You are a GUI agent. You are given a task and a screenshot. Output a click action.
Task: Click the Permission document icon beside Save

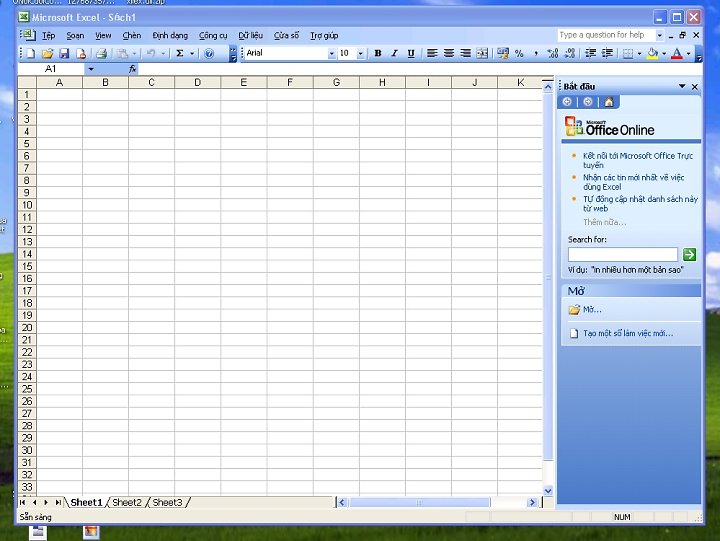[x=81, y=53]
